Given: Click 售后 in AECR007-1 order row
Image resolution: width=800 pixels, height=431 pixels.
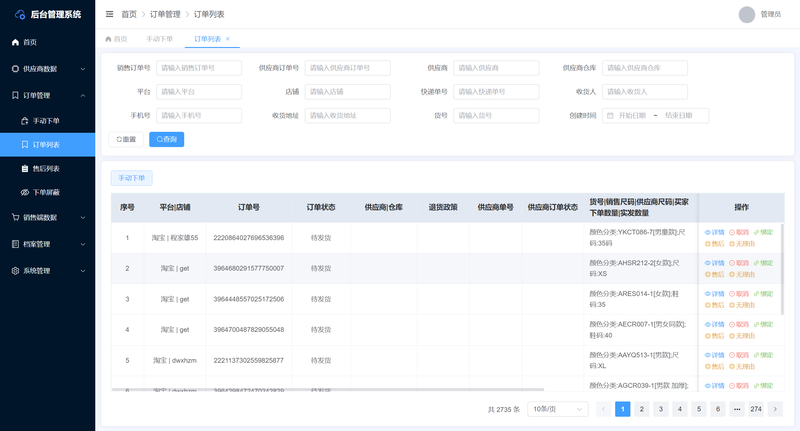Looking at the screenshot, I should pos(714,336).
